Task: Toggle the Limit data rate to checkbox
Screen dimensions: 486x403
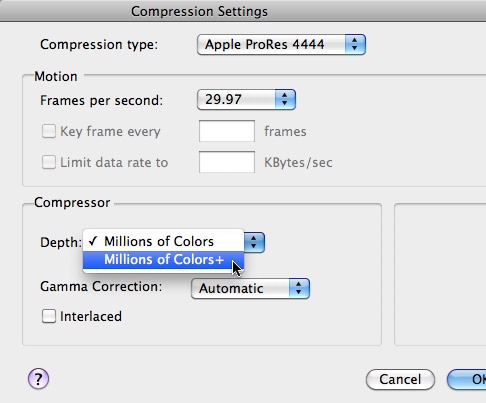Action: point(49,162)
